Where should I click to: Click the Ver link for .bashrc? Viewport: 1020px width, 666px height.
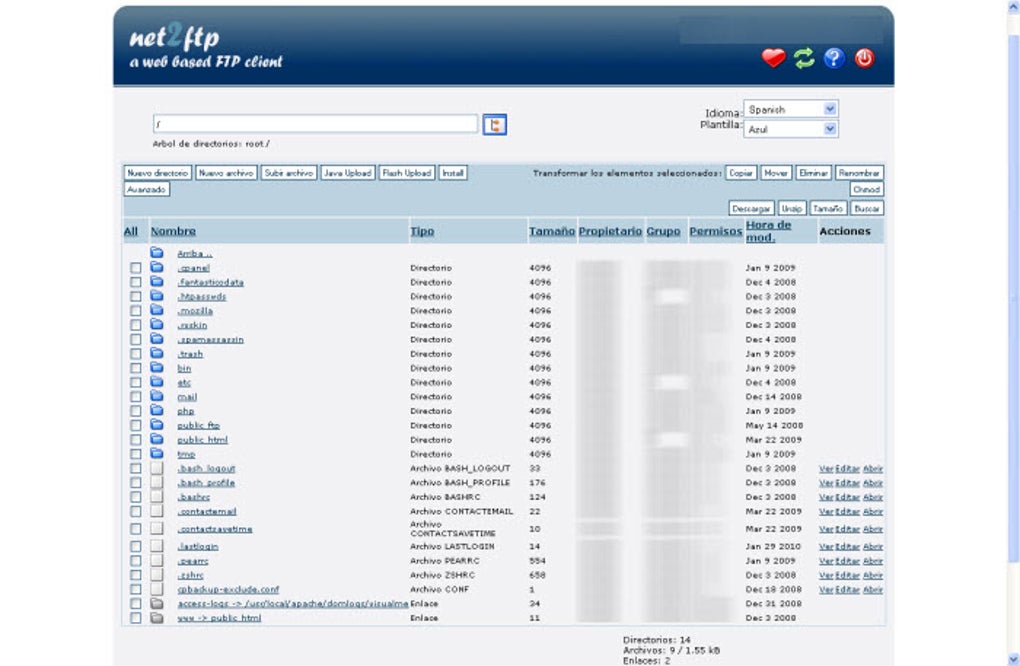[x=826, y=497]
